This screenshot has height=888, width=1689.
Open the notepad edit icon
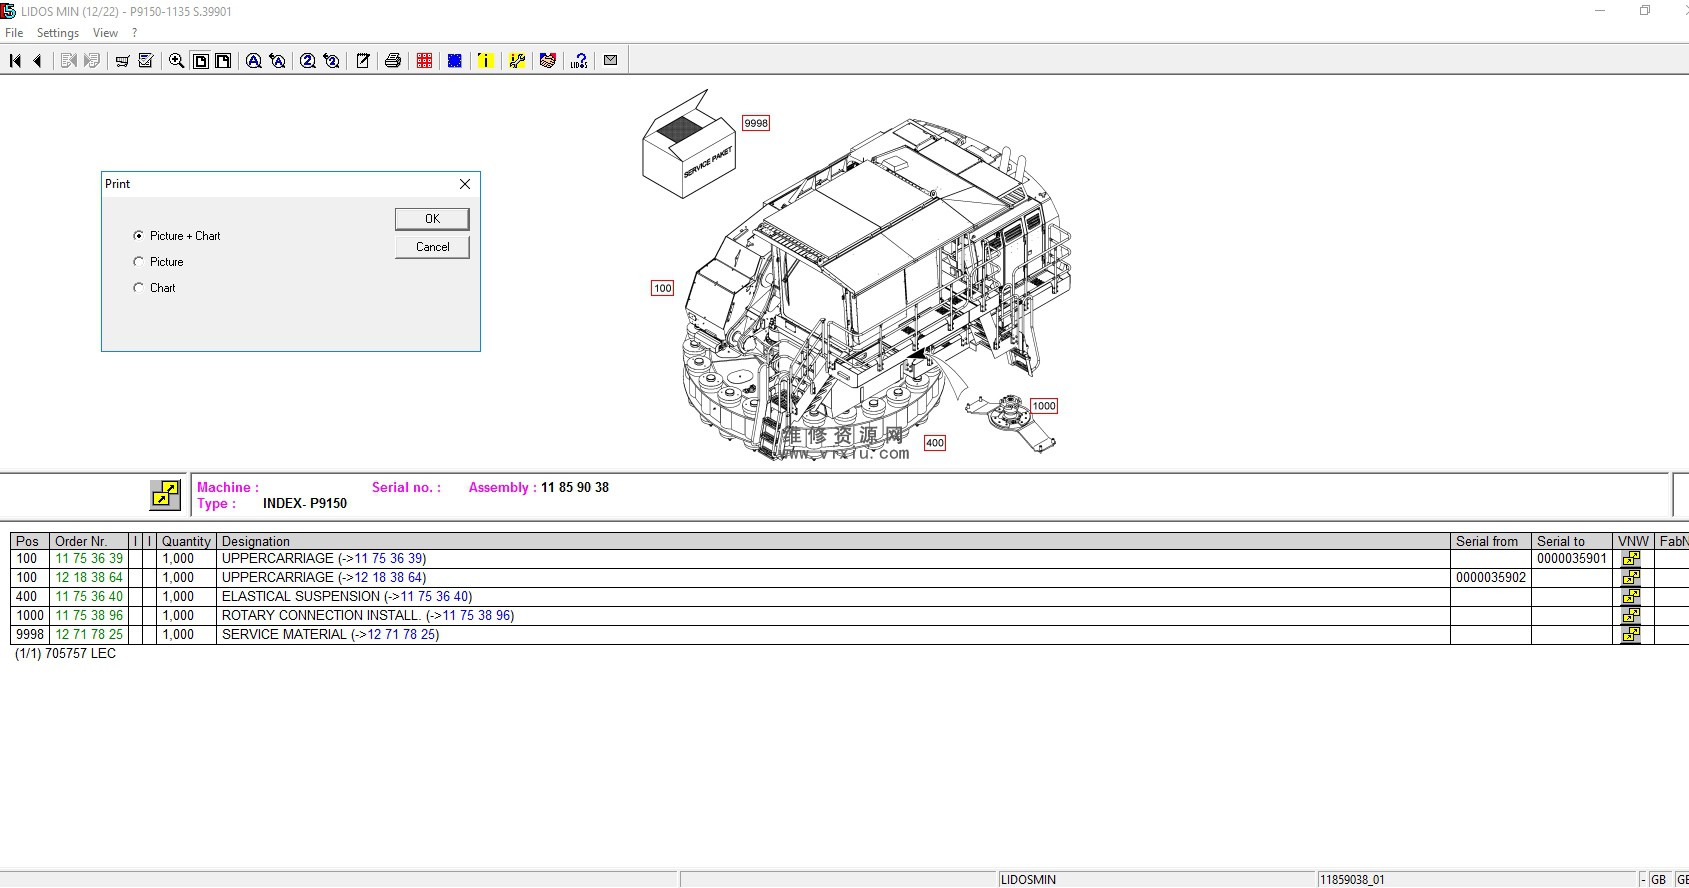(x=363, y=61)
